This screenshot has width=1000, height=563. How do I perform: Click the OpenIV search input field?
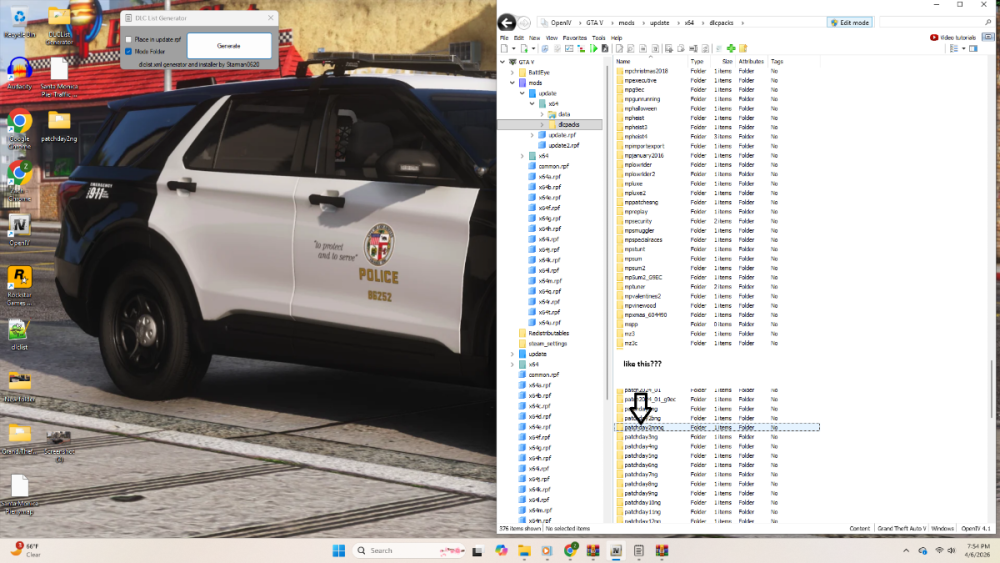coord(931,22)
